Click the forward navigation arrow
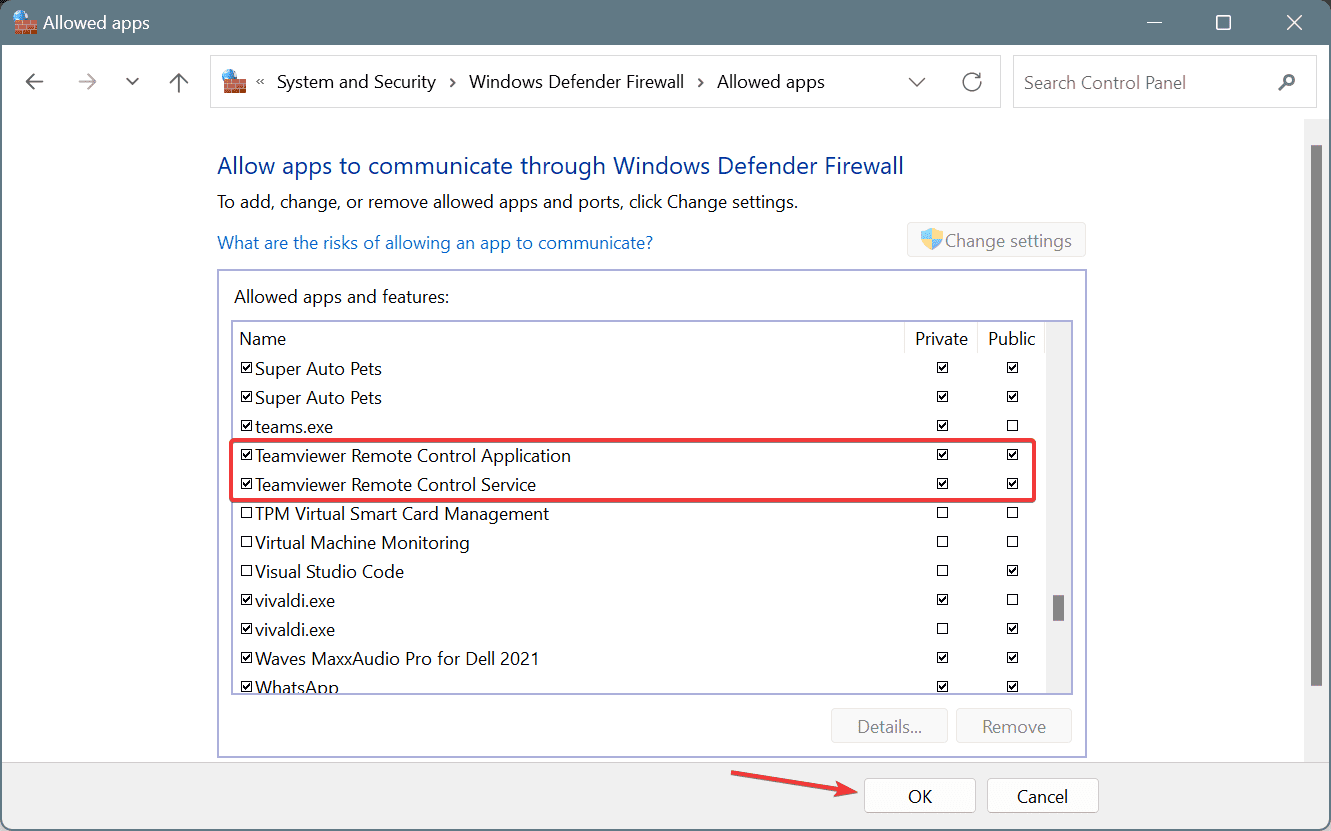The width and height of the screenshot is (1331, 831). click(x=87, y=82)
